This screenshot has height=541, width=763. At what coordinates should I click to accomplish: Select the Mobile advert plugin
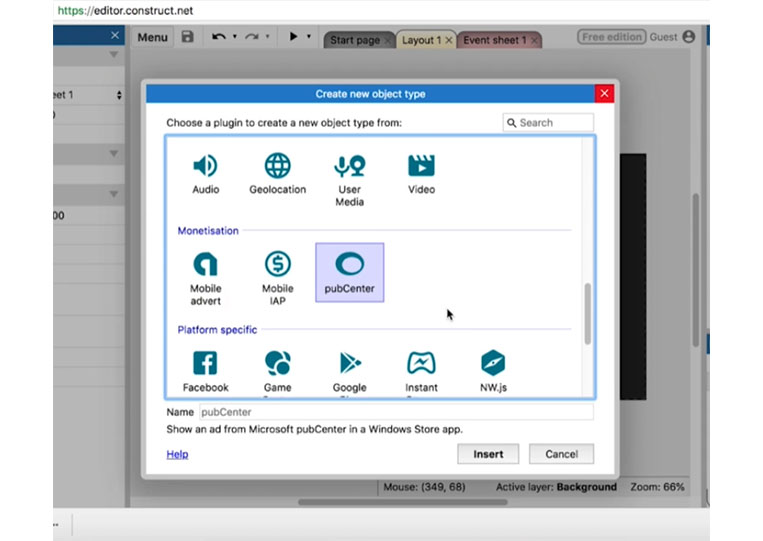205,278
